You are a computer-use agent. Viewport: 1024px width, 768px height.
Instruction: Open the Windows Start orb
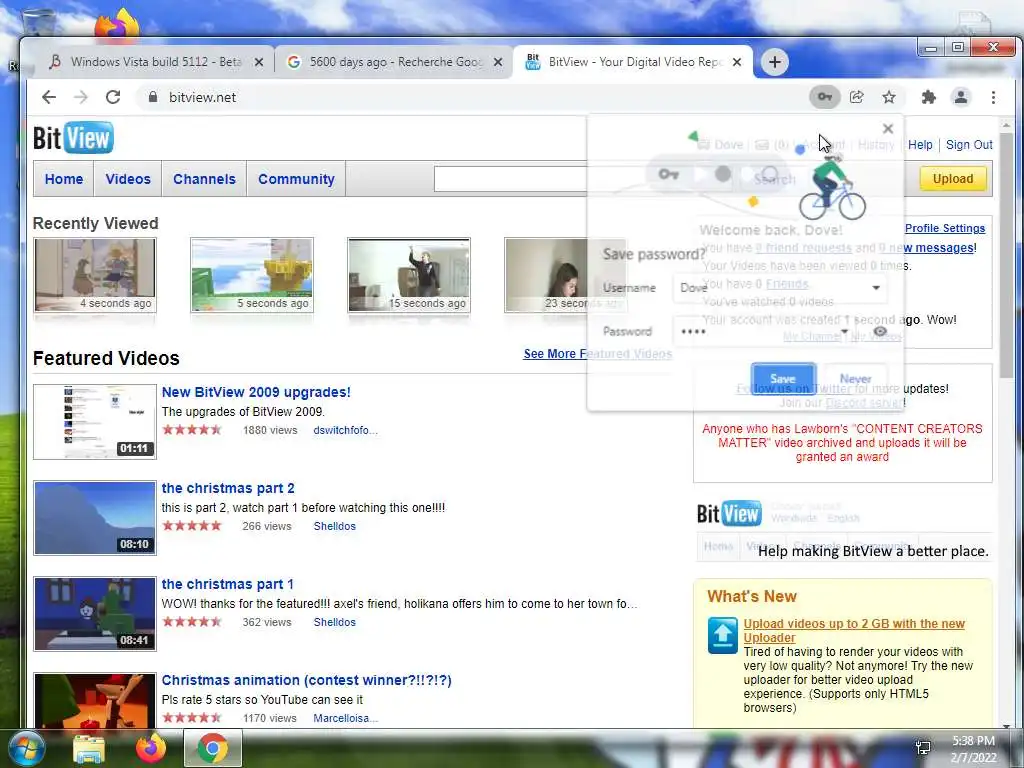click(x=26, y=748)
